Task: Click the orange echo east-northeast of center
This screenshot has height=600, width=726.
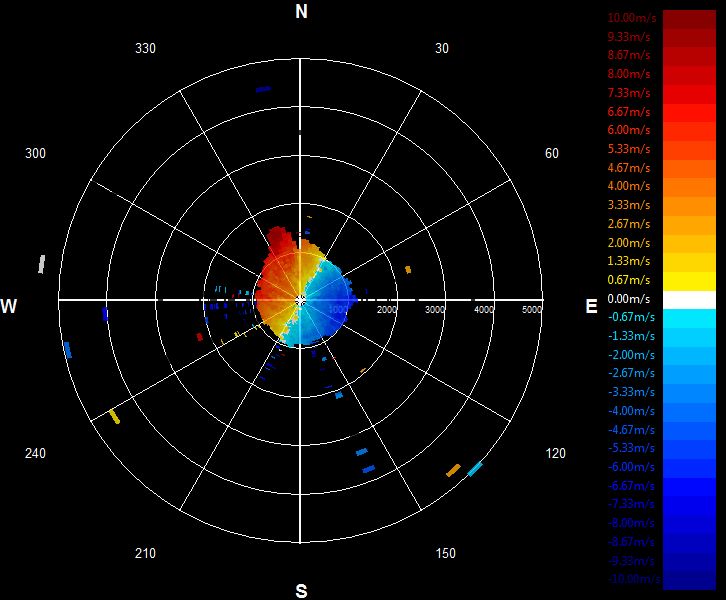Action: click(x=408, y=269)
